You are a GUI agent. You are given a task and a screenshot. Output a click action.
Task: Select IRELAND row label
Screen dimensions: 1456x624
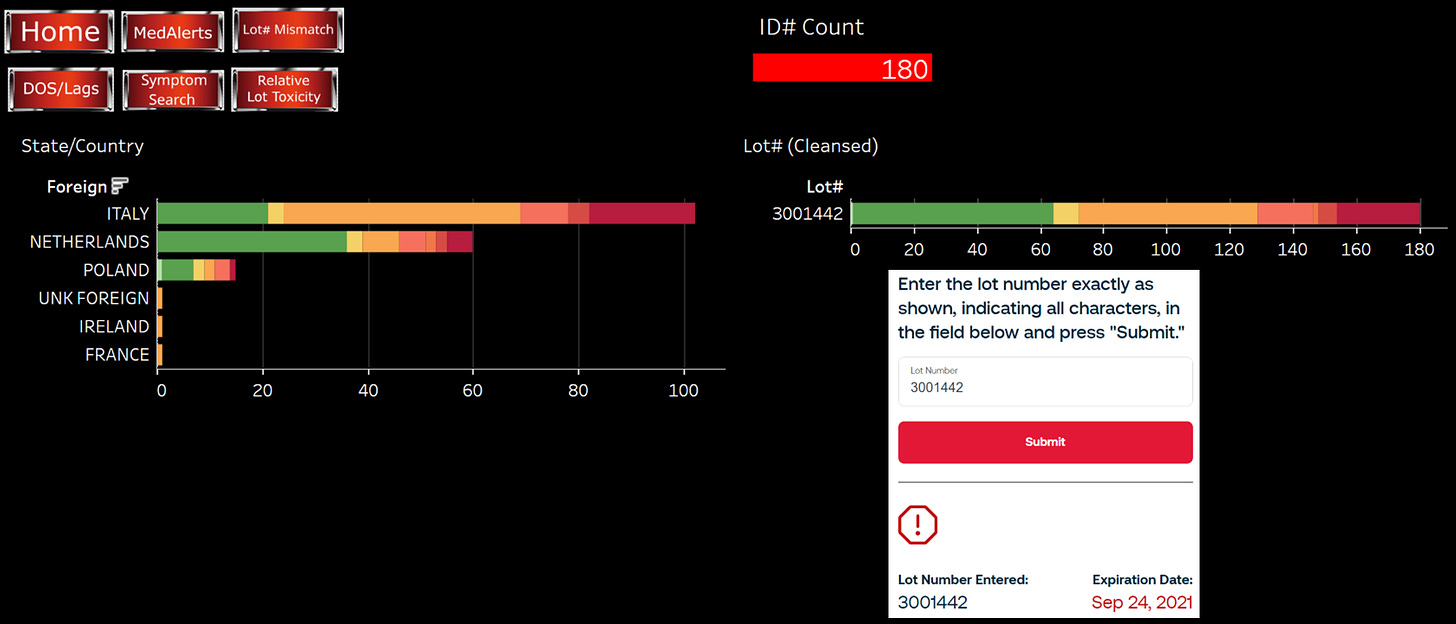(114, 326)
